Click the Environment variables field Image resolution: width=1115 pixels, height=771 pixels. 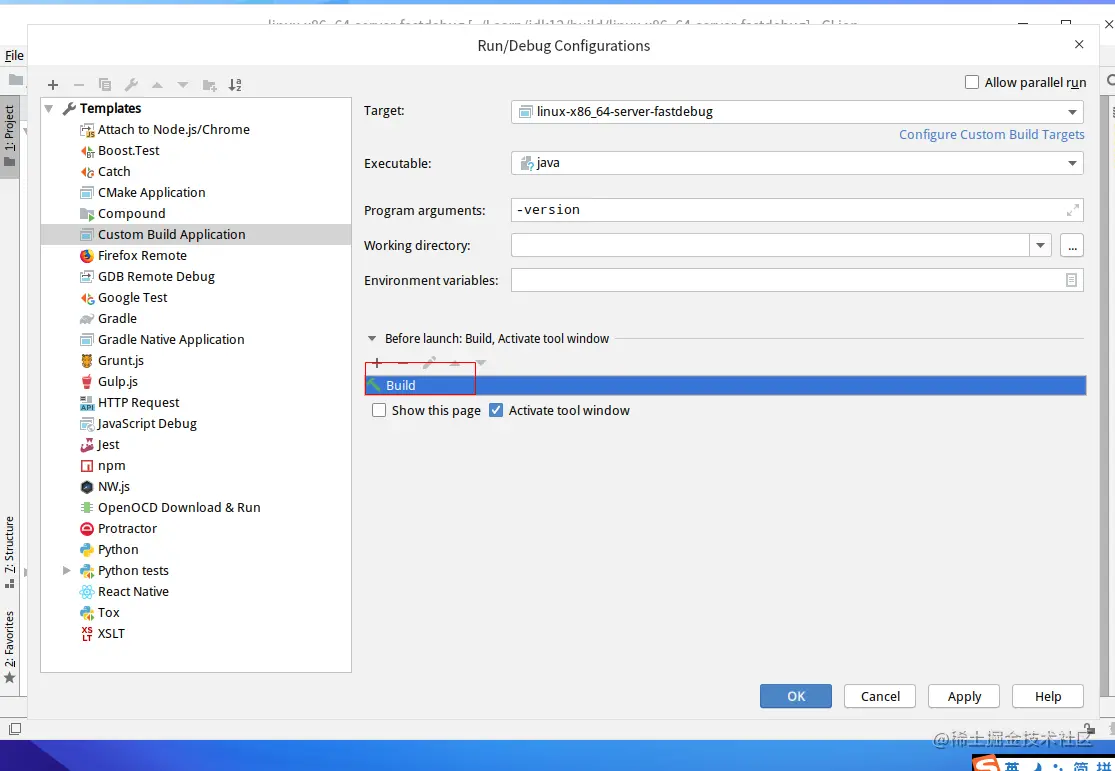(x=796, y=280)
